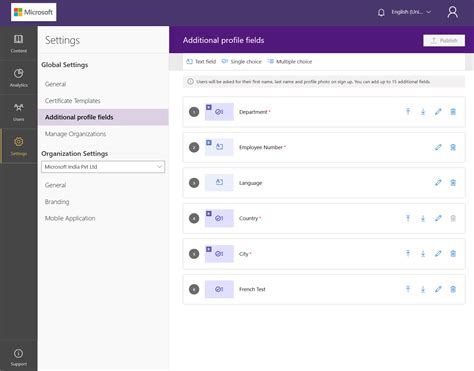Delete the Employee Number field
Image resolution: width=474 pixels, height=371 pixels.
(453, 147)
